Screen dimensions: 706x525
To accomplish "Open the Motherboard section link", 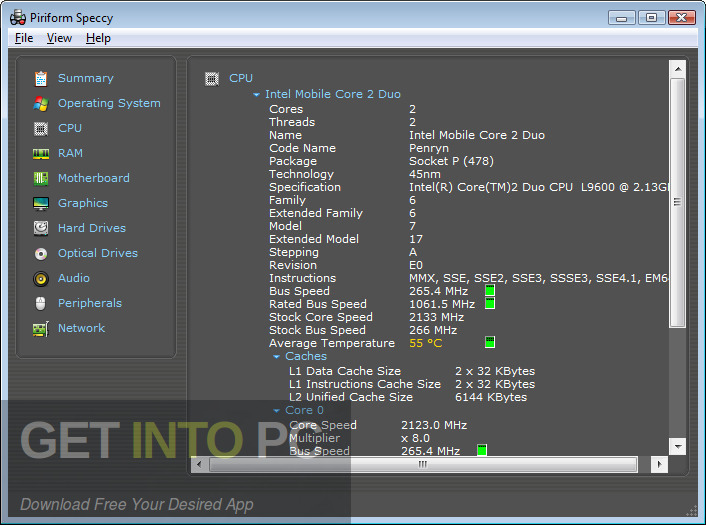I will [x=94, y=178].
